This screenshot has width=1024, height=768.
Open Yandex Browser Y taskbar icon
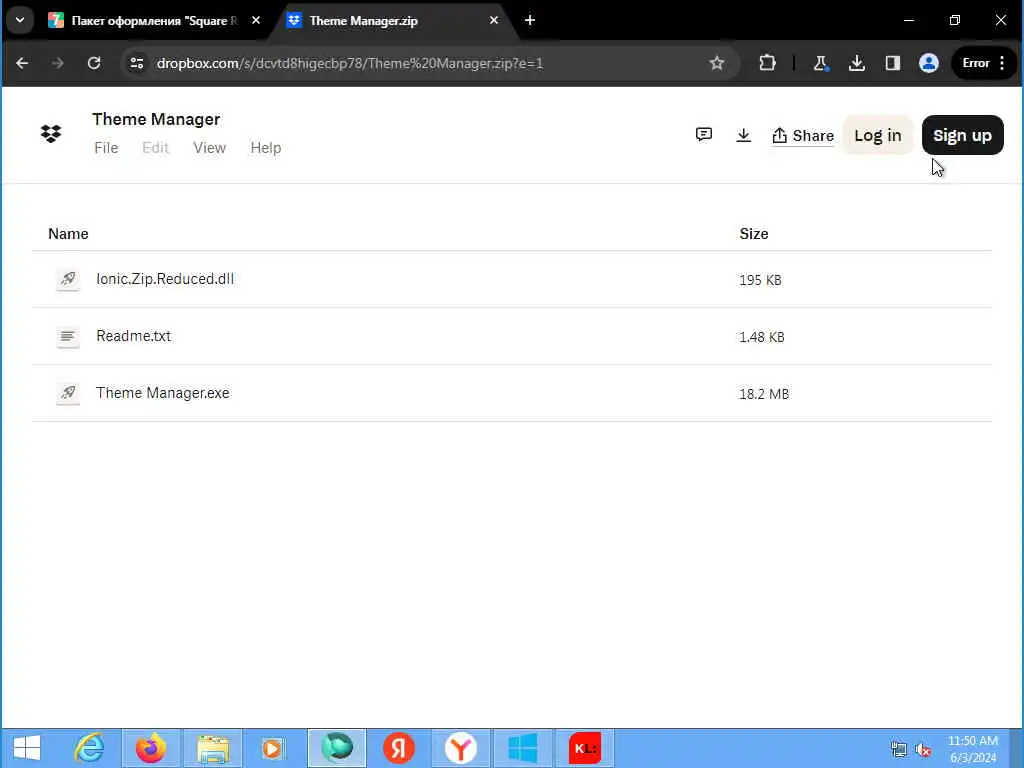[x=461, y=748]
